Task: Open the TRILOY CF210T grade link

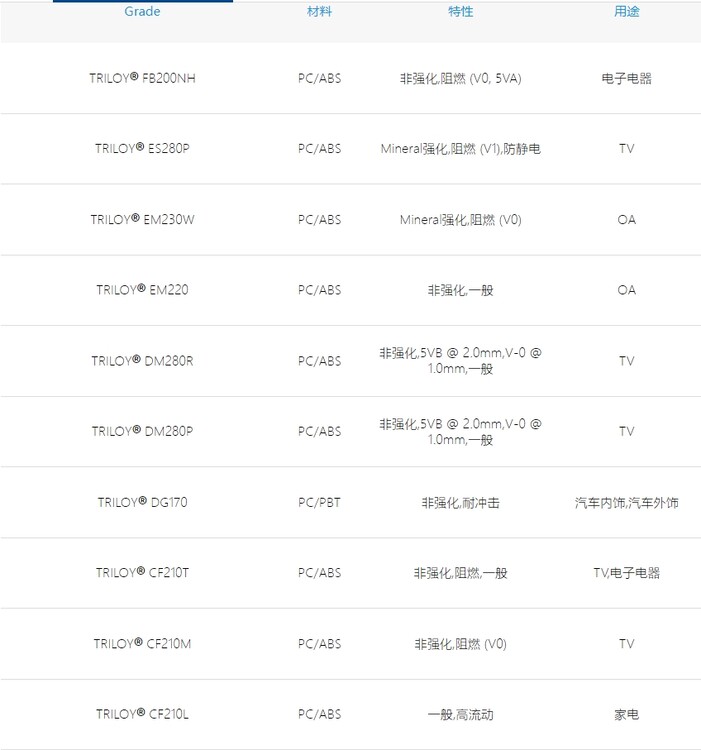Action: pos(142,573)
